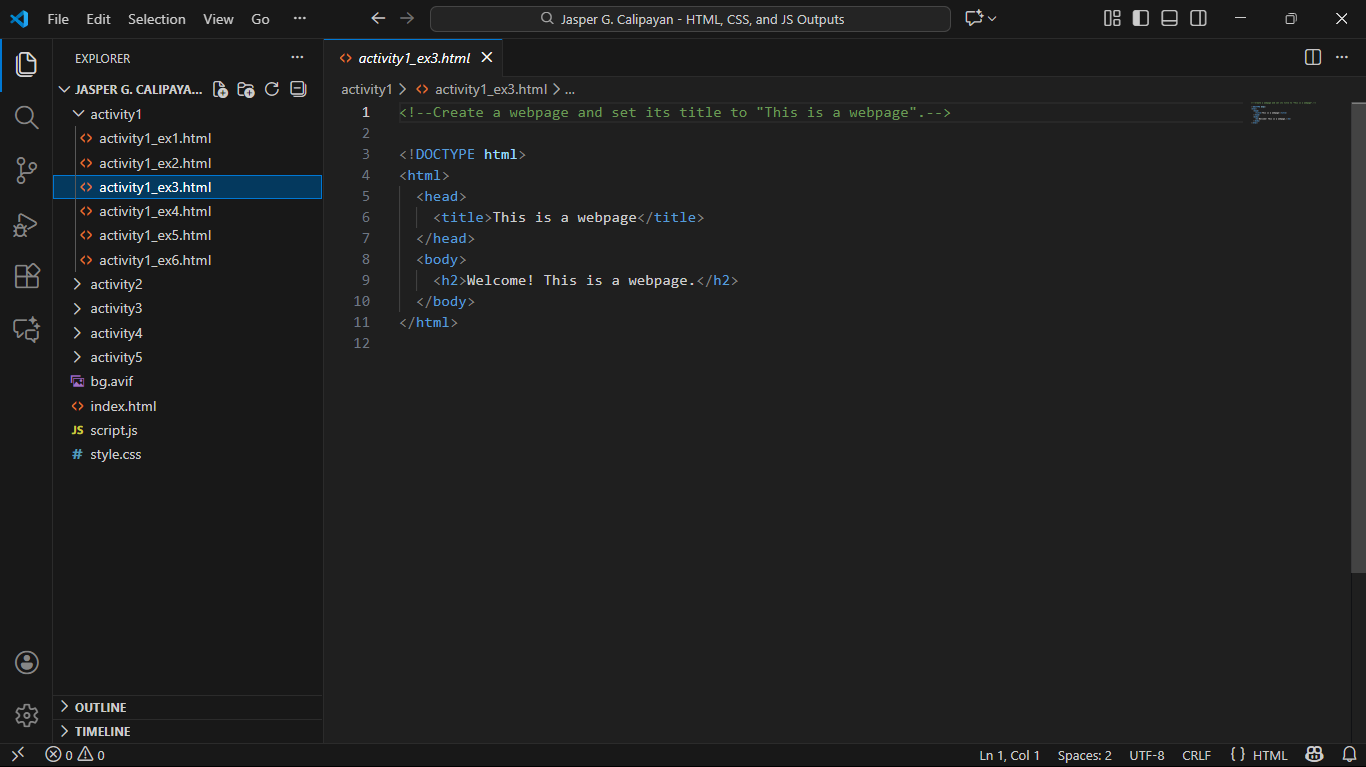This screenshot has width=1366, height=767.
Task: Expand the OUTLINE section
Action: pos(100,707)
